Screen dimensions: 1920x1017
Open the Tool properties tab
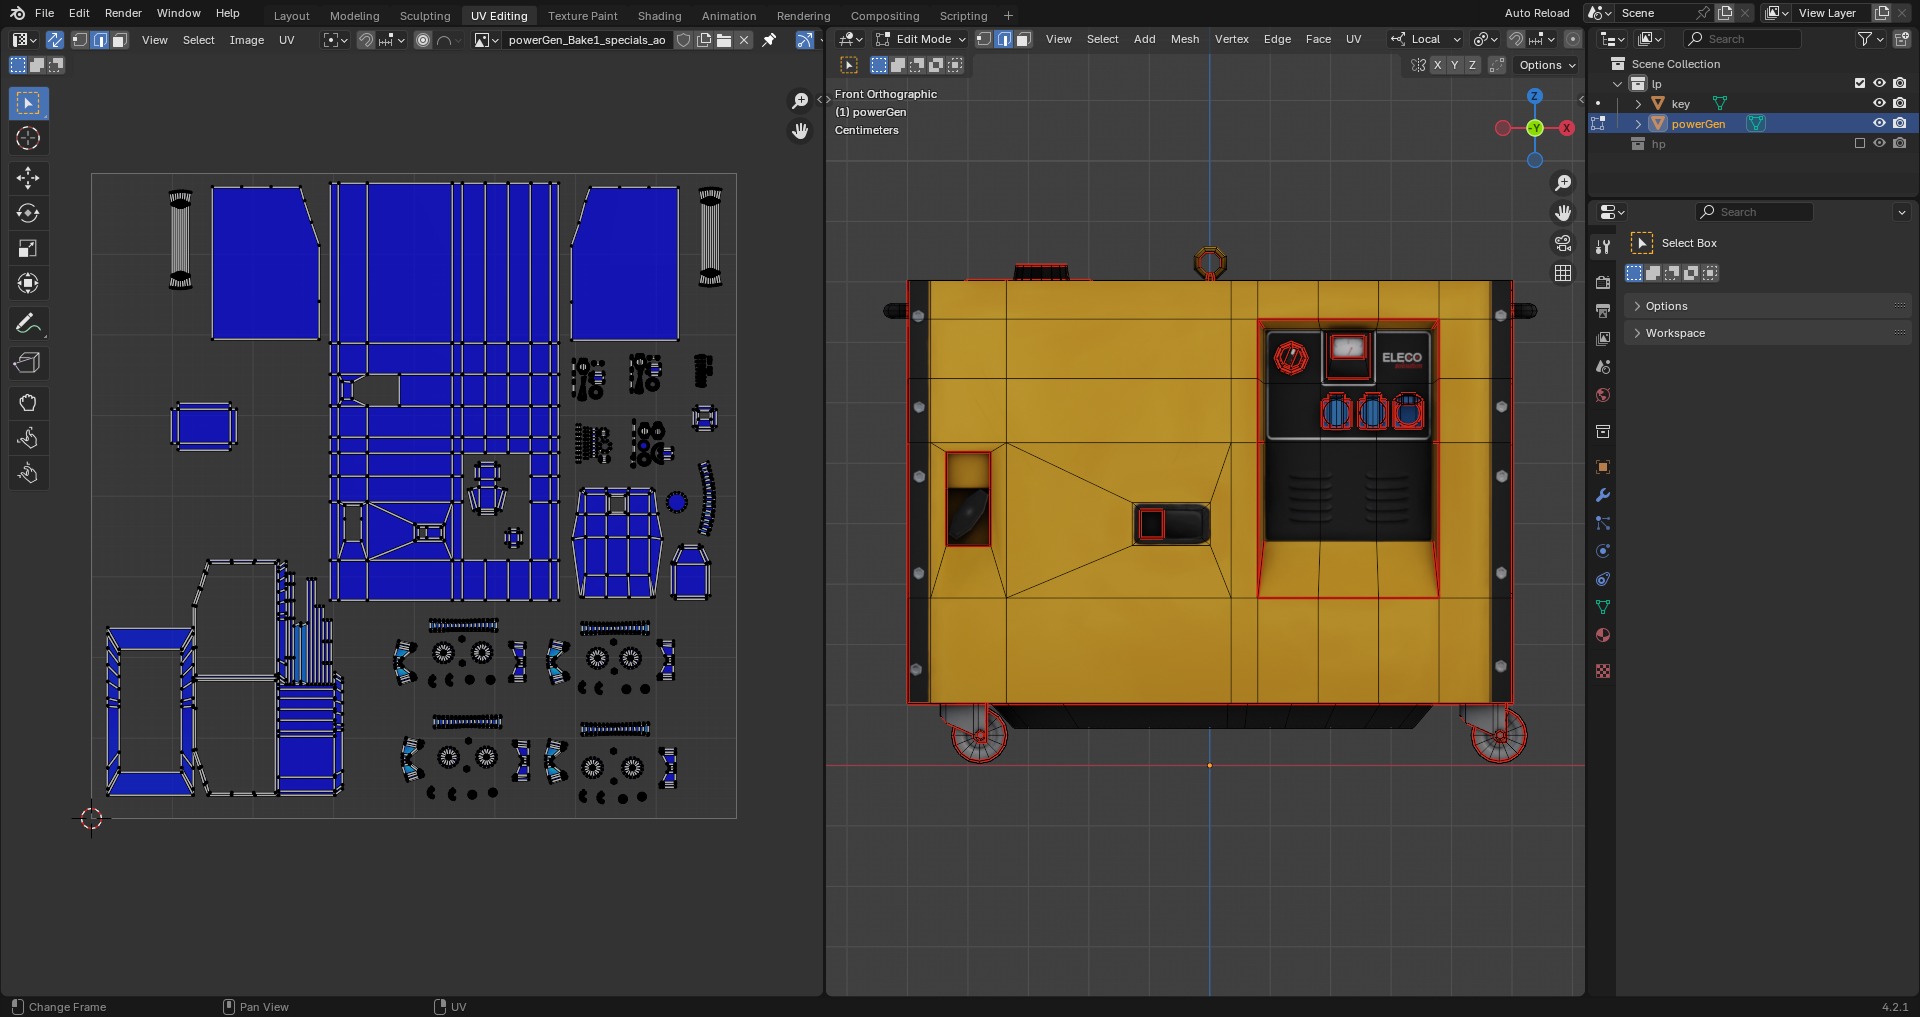click(1603, 247)
